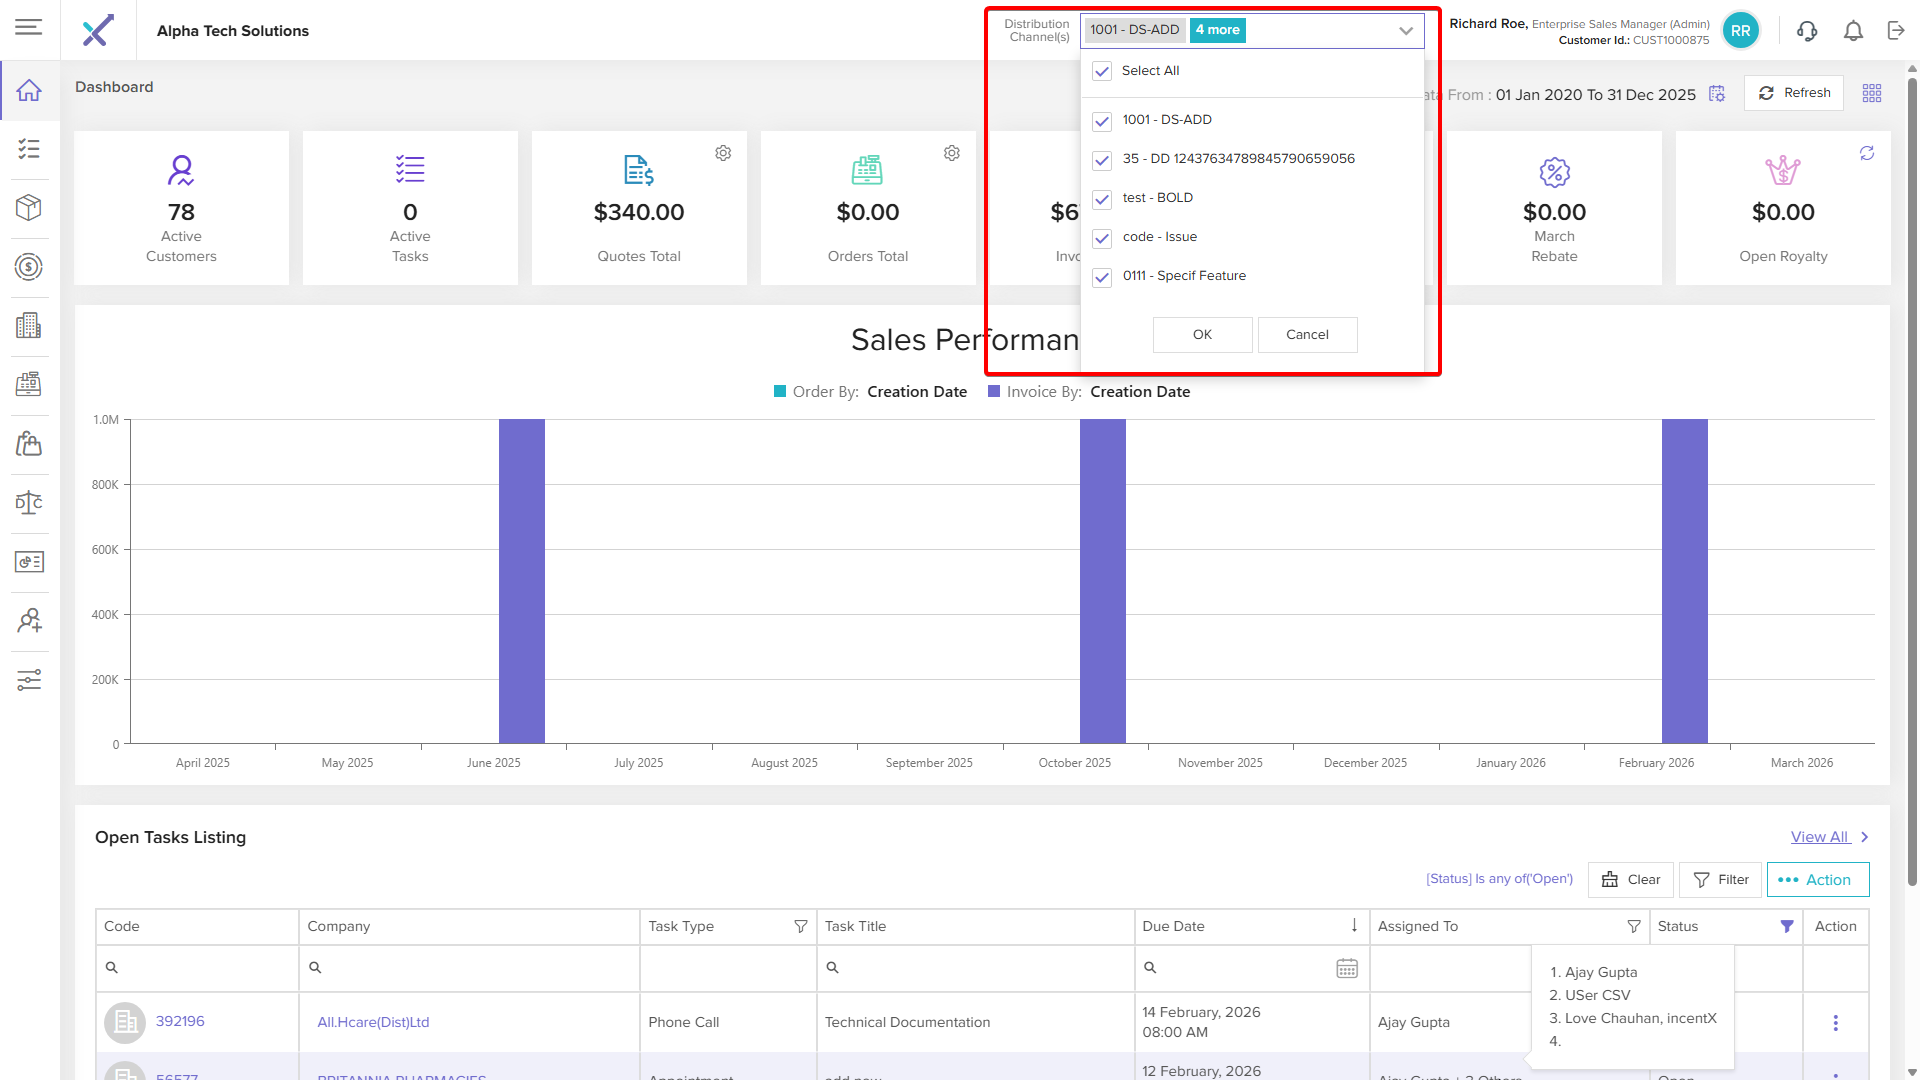The image size is (1920, 1080).
Task: Open the products box sidebar icon
Action: tap(29, 207)
